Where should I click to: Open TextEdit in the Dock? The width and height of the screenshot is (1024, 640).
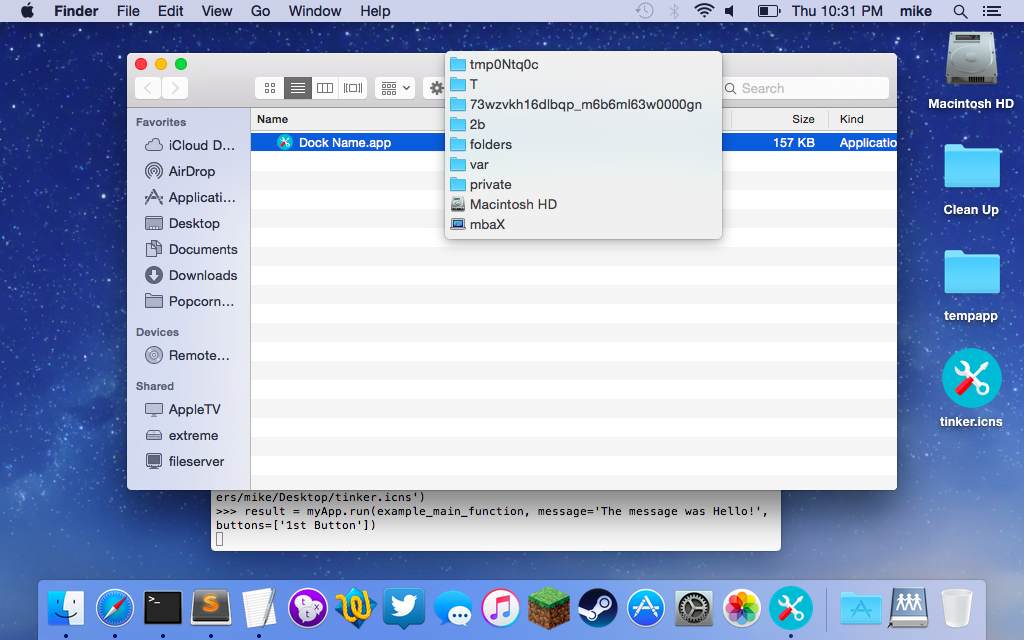pos(259,608)
